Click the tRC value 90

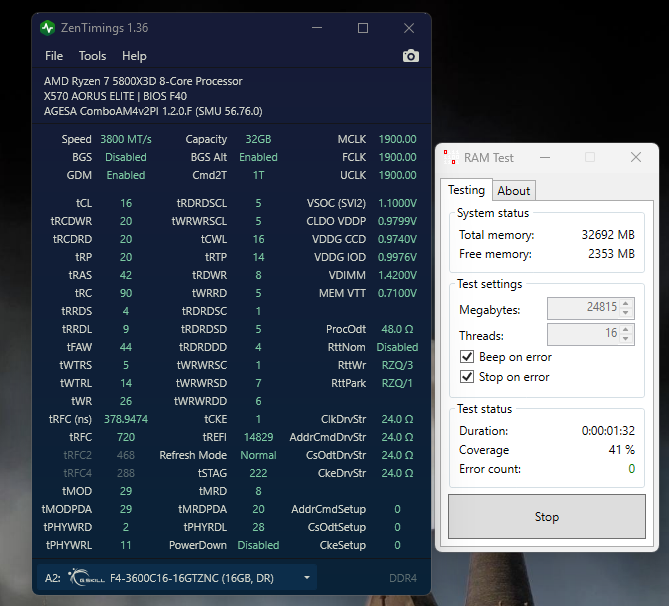pyautogui.click(x=126, y=293)
